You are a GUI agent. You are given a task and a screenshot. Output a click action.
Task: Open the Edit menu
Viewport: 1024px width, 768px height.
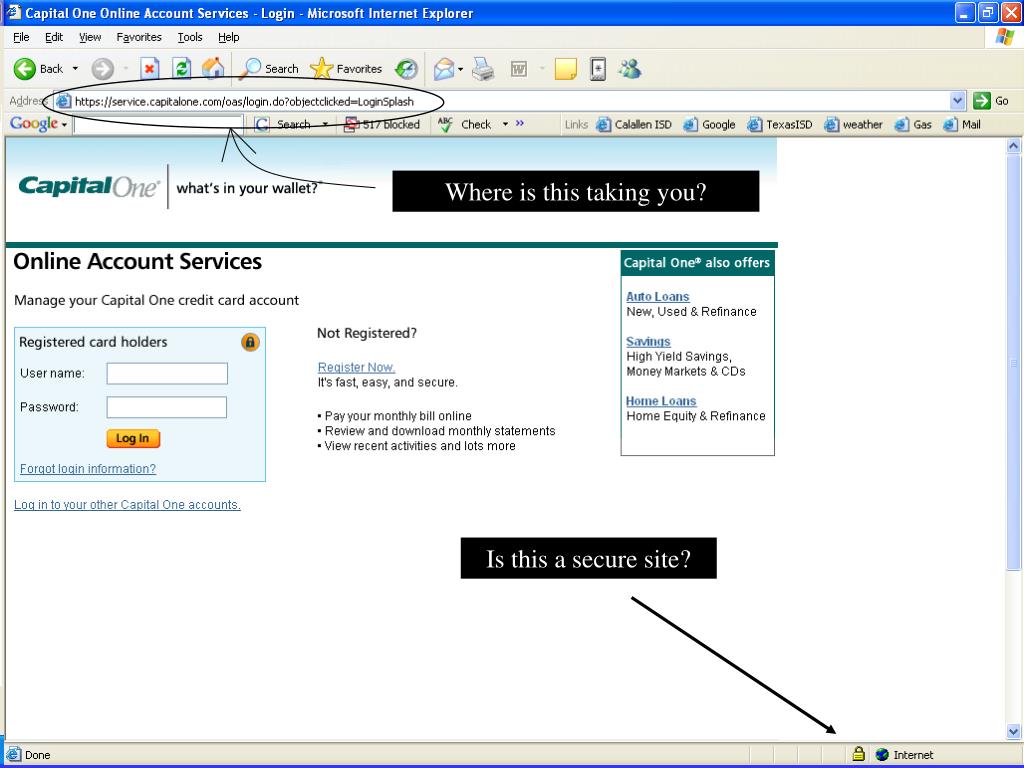tap(54, 37)
